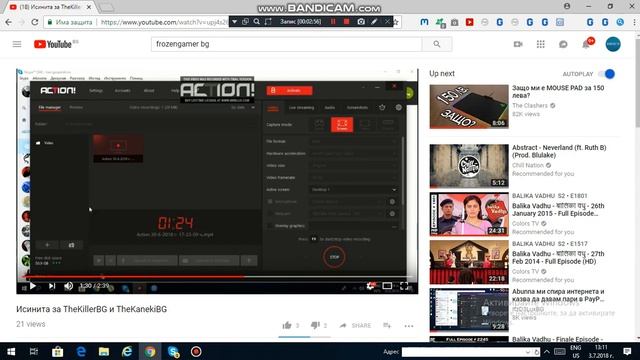Open the three-dot more actions menu

coord(409,326)
